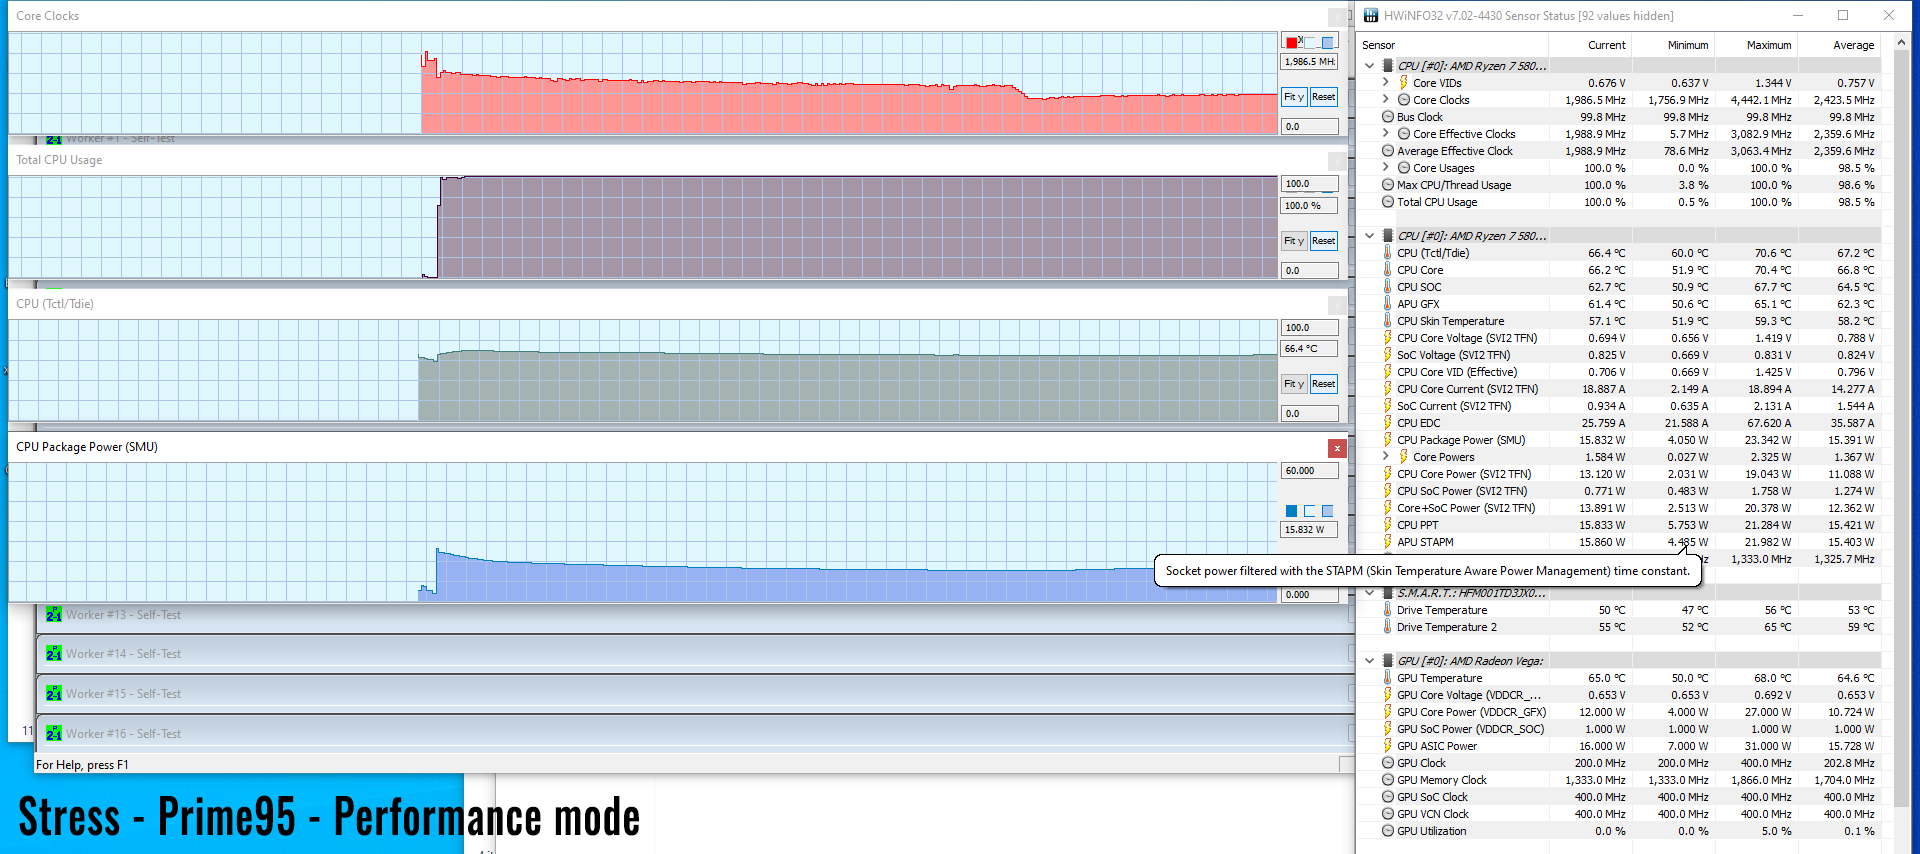
Task: Click the Current column header
Action: click(1590, 45)
